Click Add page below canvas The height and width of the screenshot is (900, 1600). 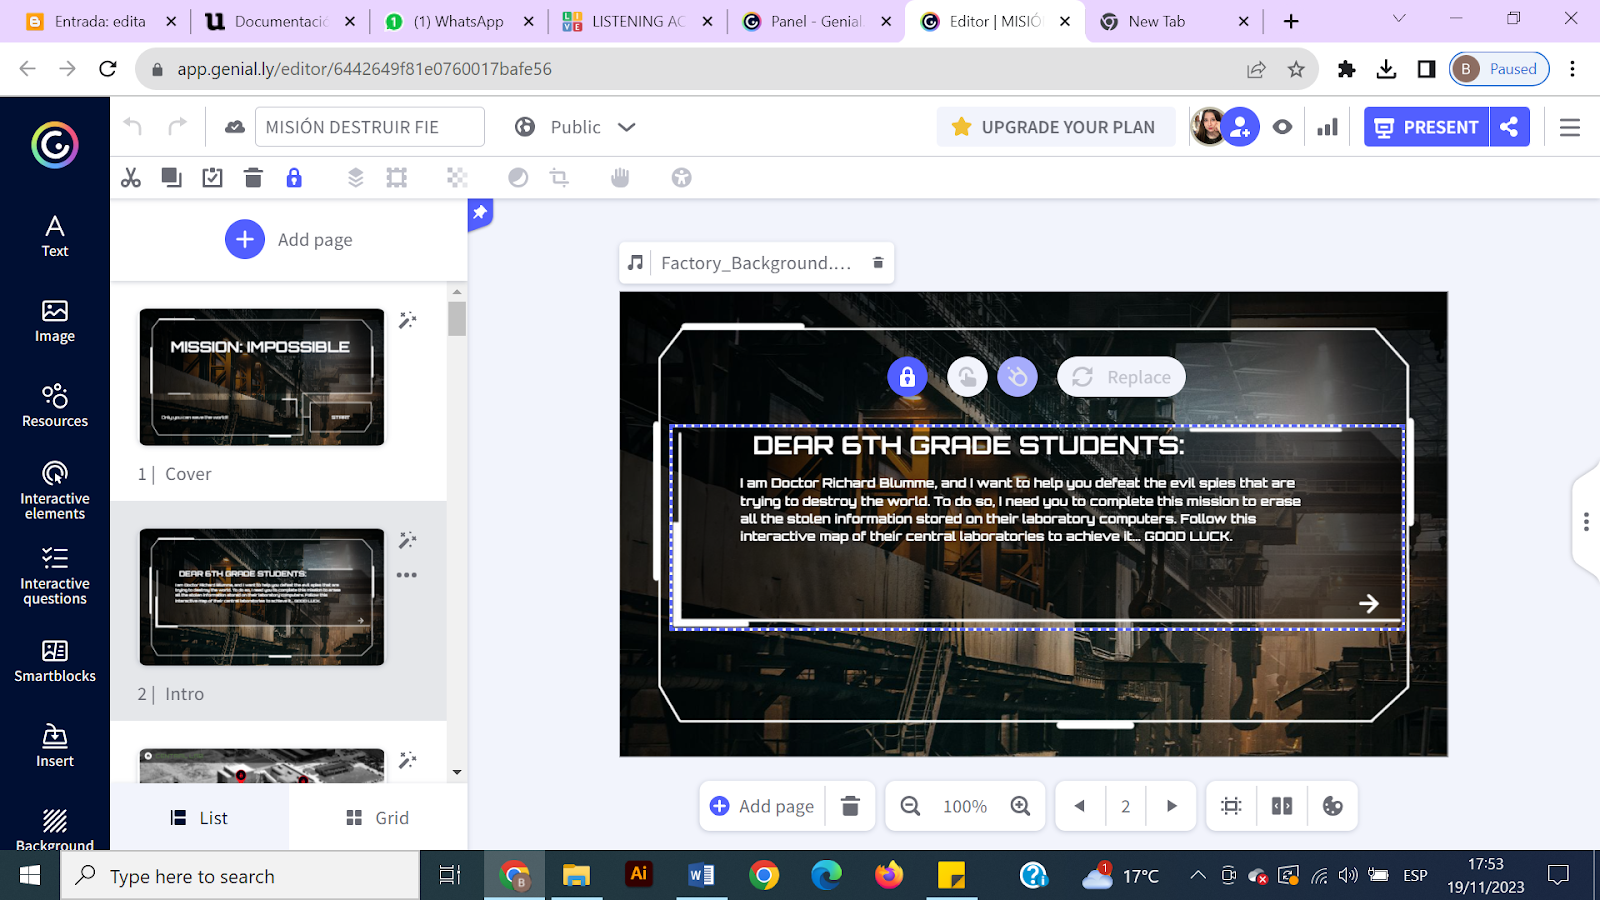click(762, 806)
